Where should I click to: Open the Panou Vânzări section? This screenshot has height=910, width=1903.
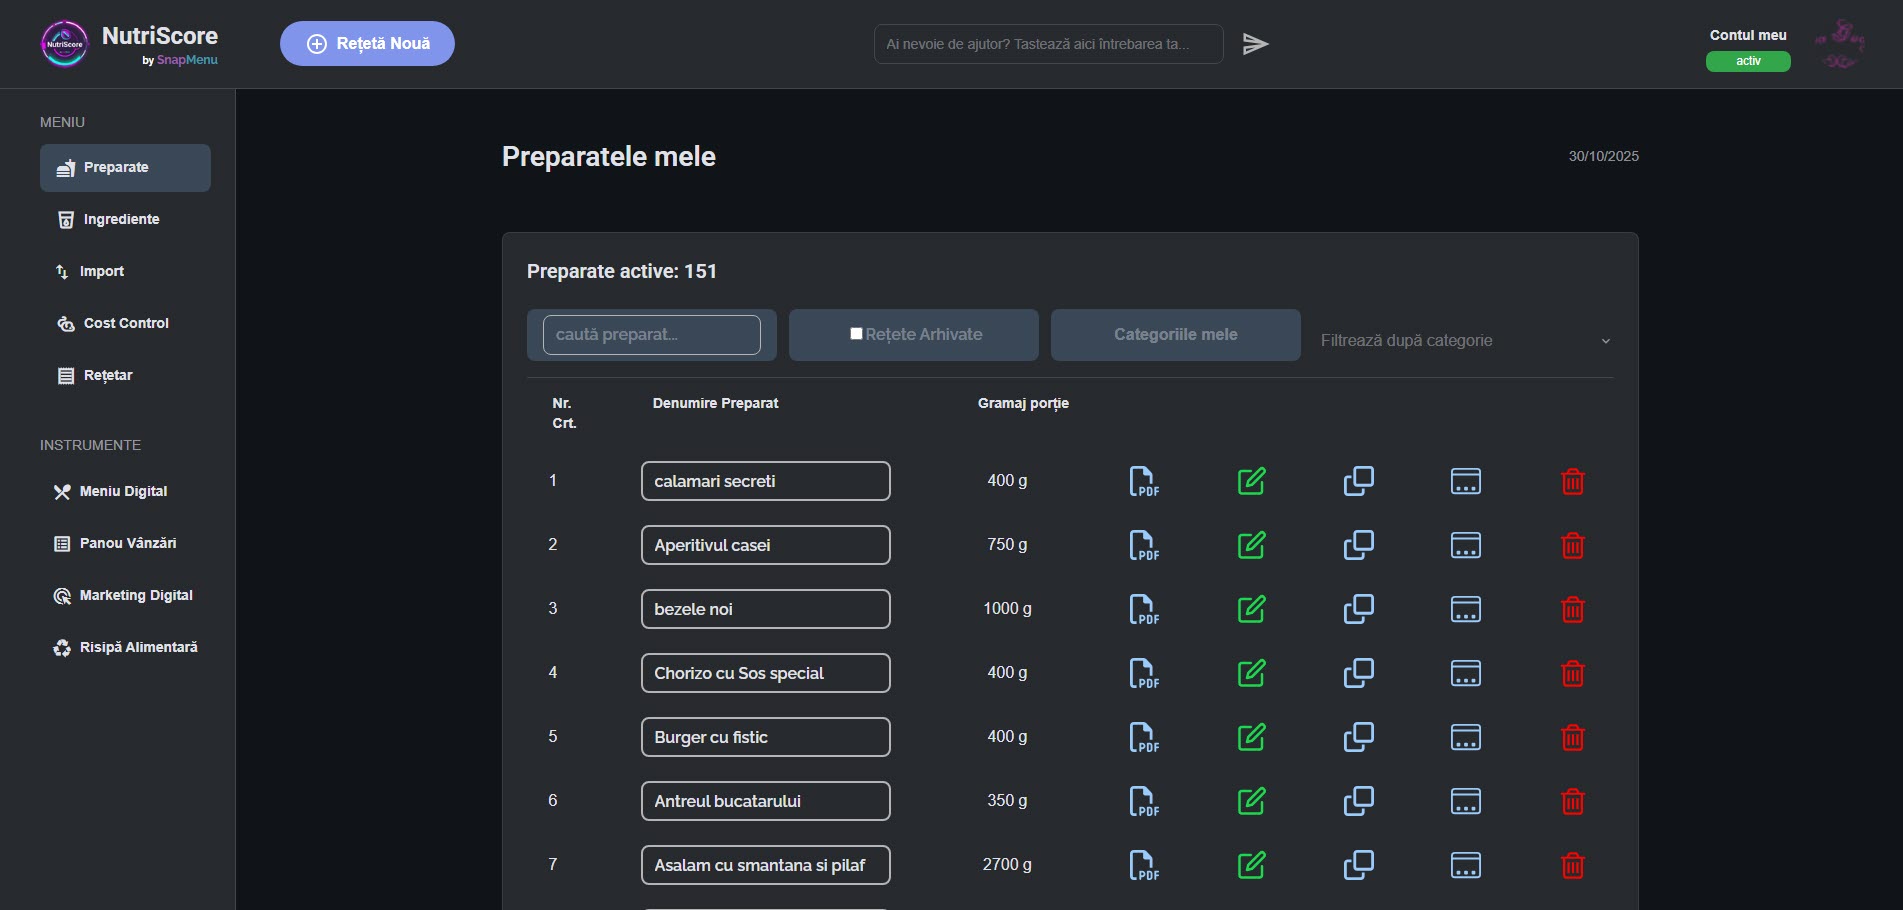(126, 542)
